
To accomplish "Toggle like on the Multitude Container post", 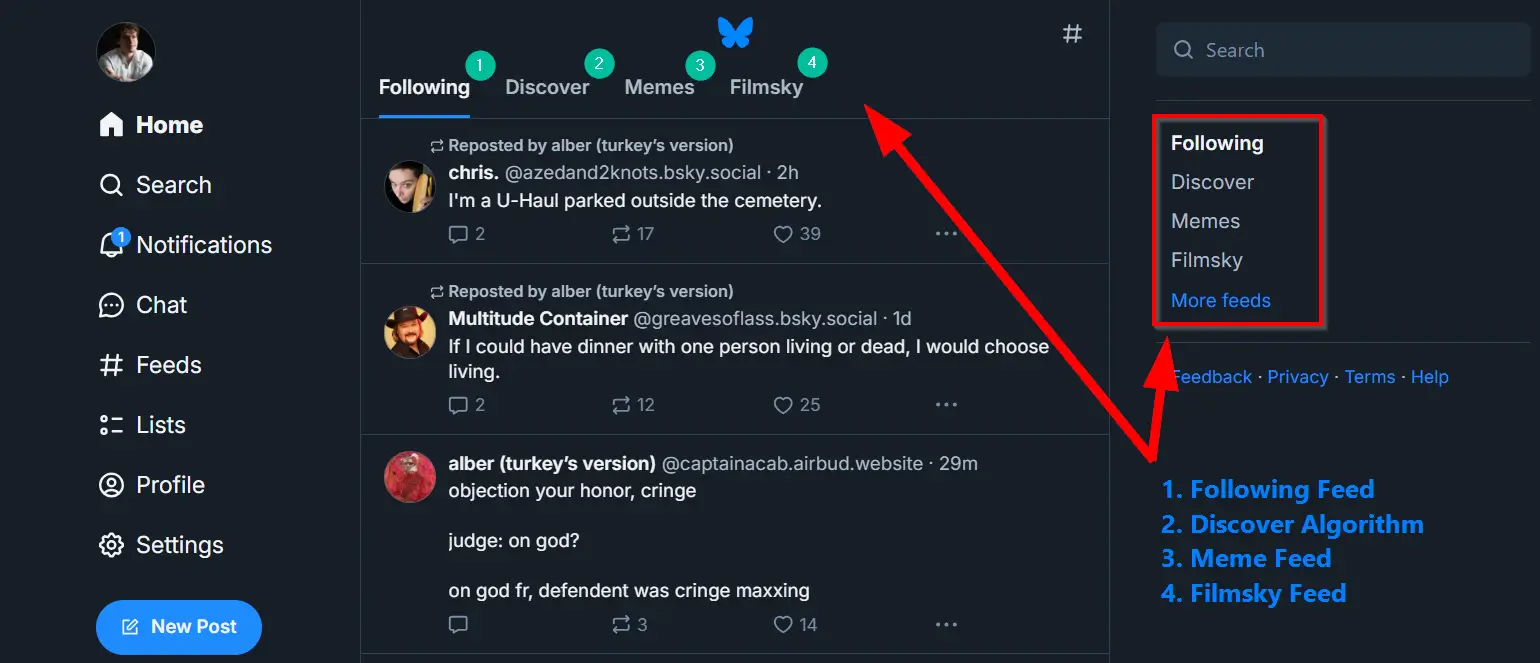I will pyautogui.click(x=784, y=405).
